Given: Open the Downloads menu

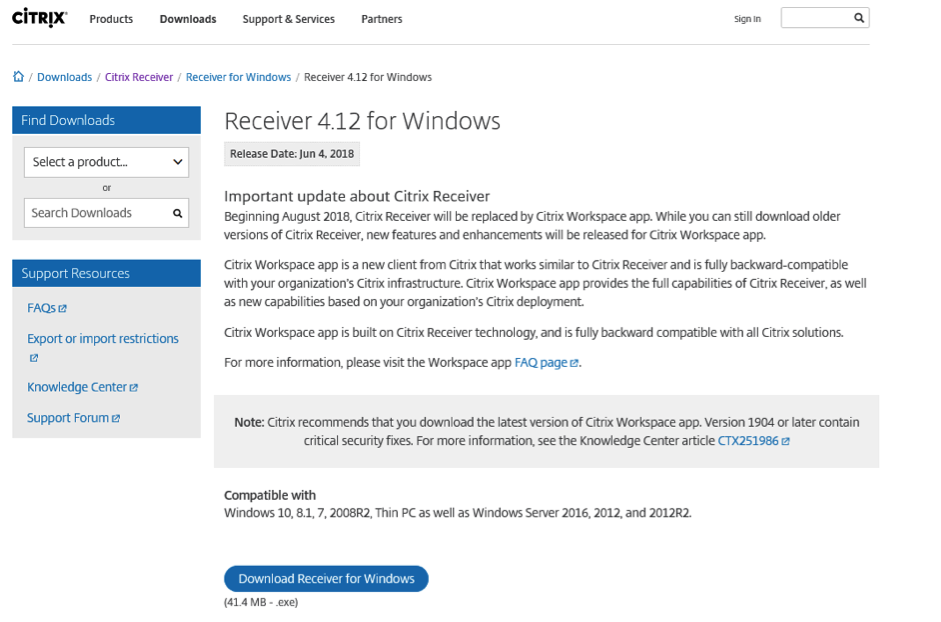Looking at the screenshot, I should [x=188, y=19].
